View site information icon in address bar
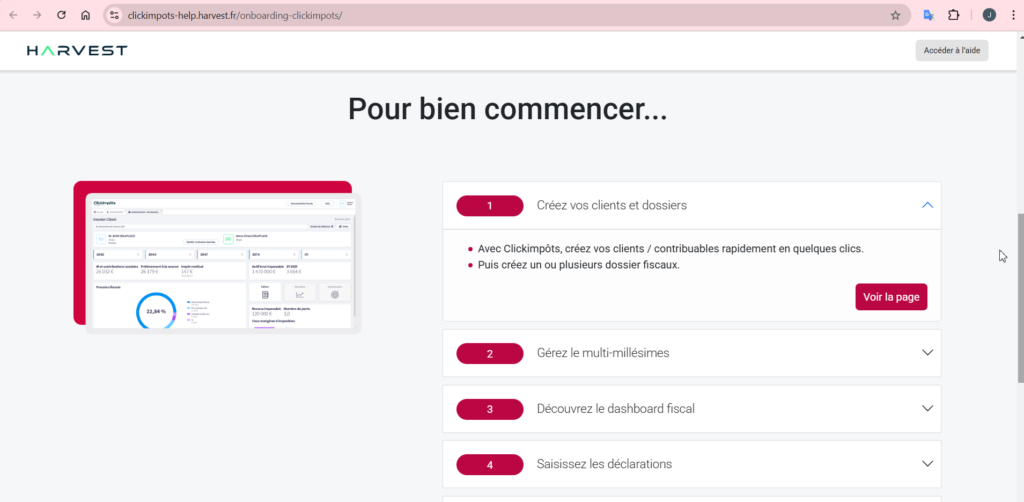This screenshot has height=502, width=1024. tap(114, 15)
